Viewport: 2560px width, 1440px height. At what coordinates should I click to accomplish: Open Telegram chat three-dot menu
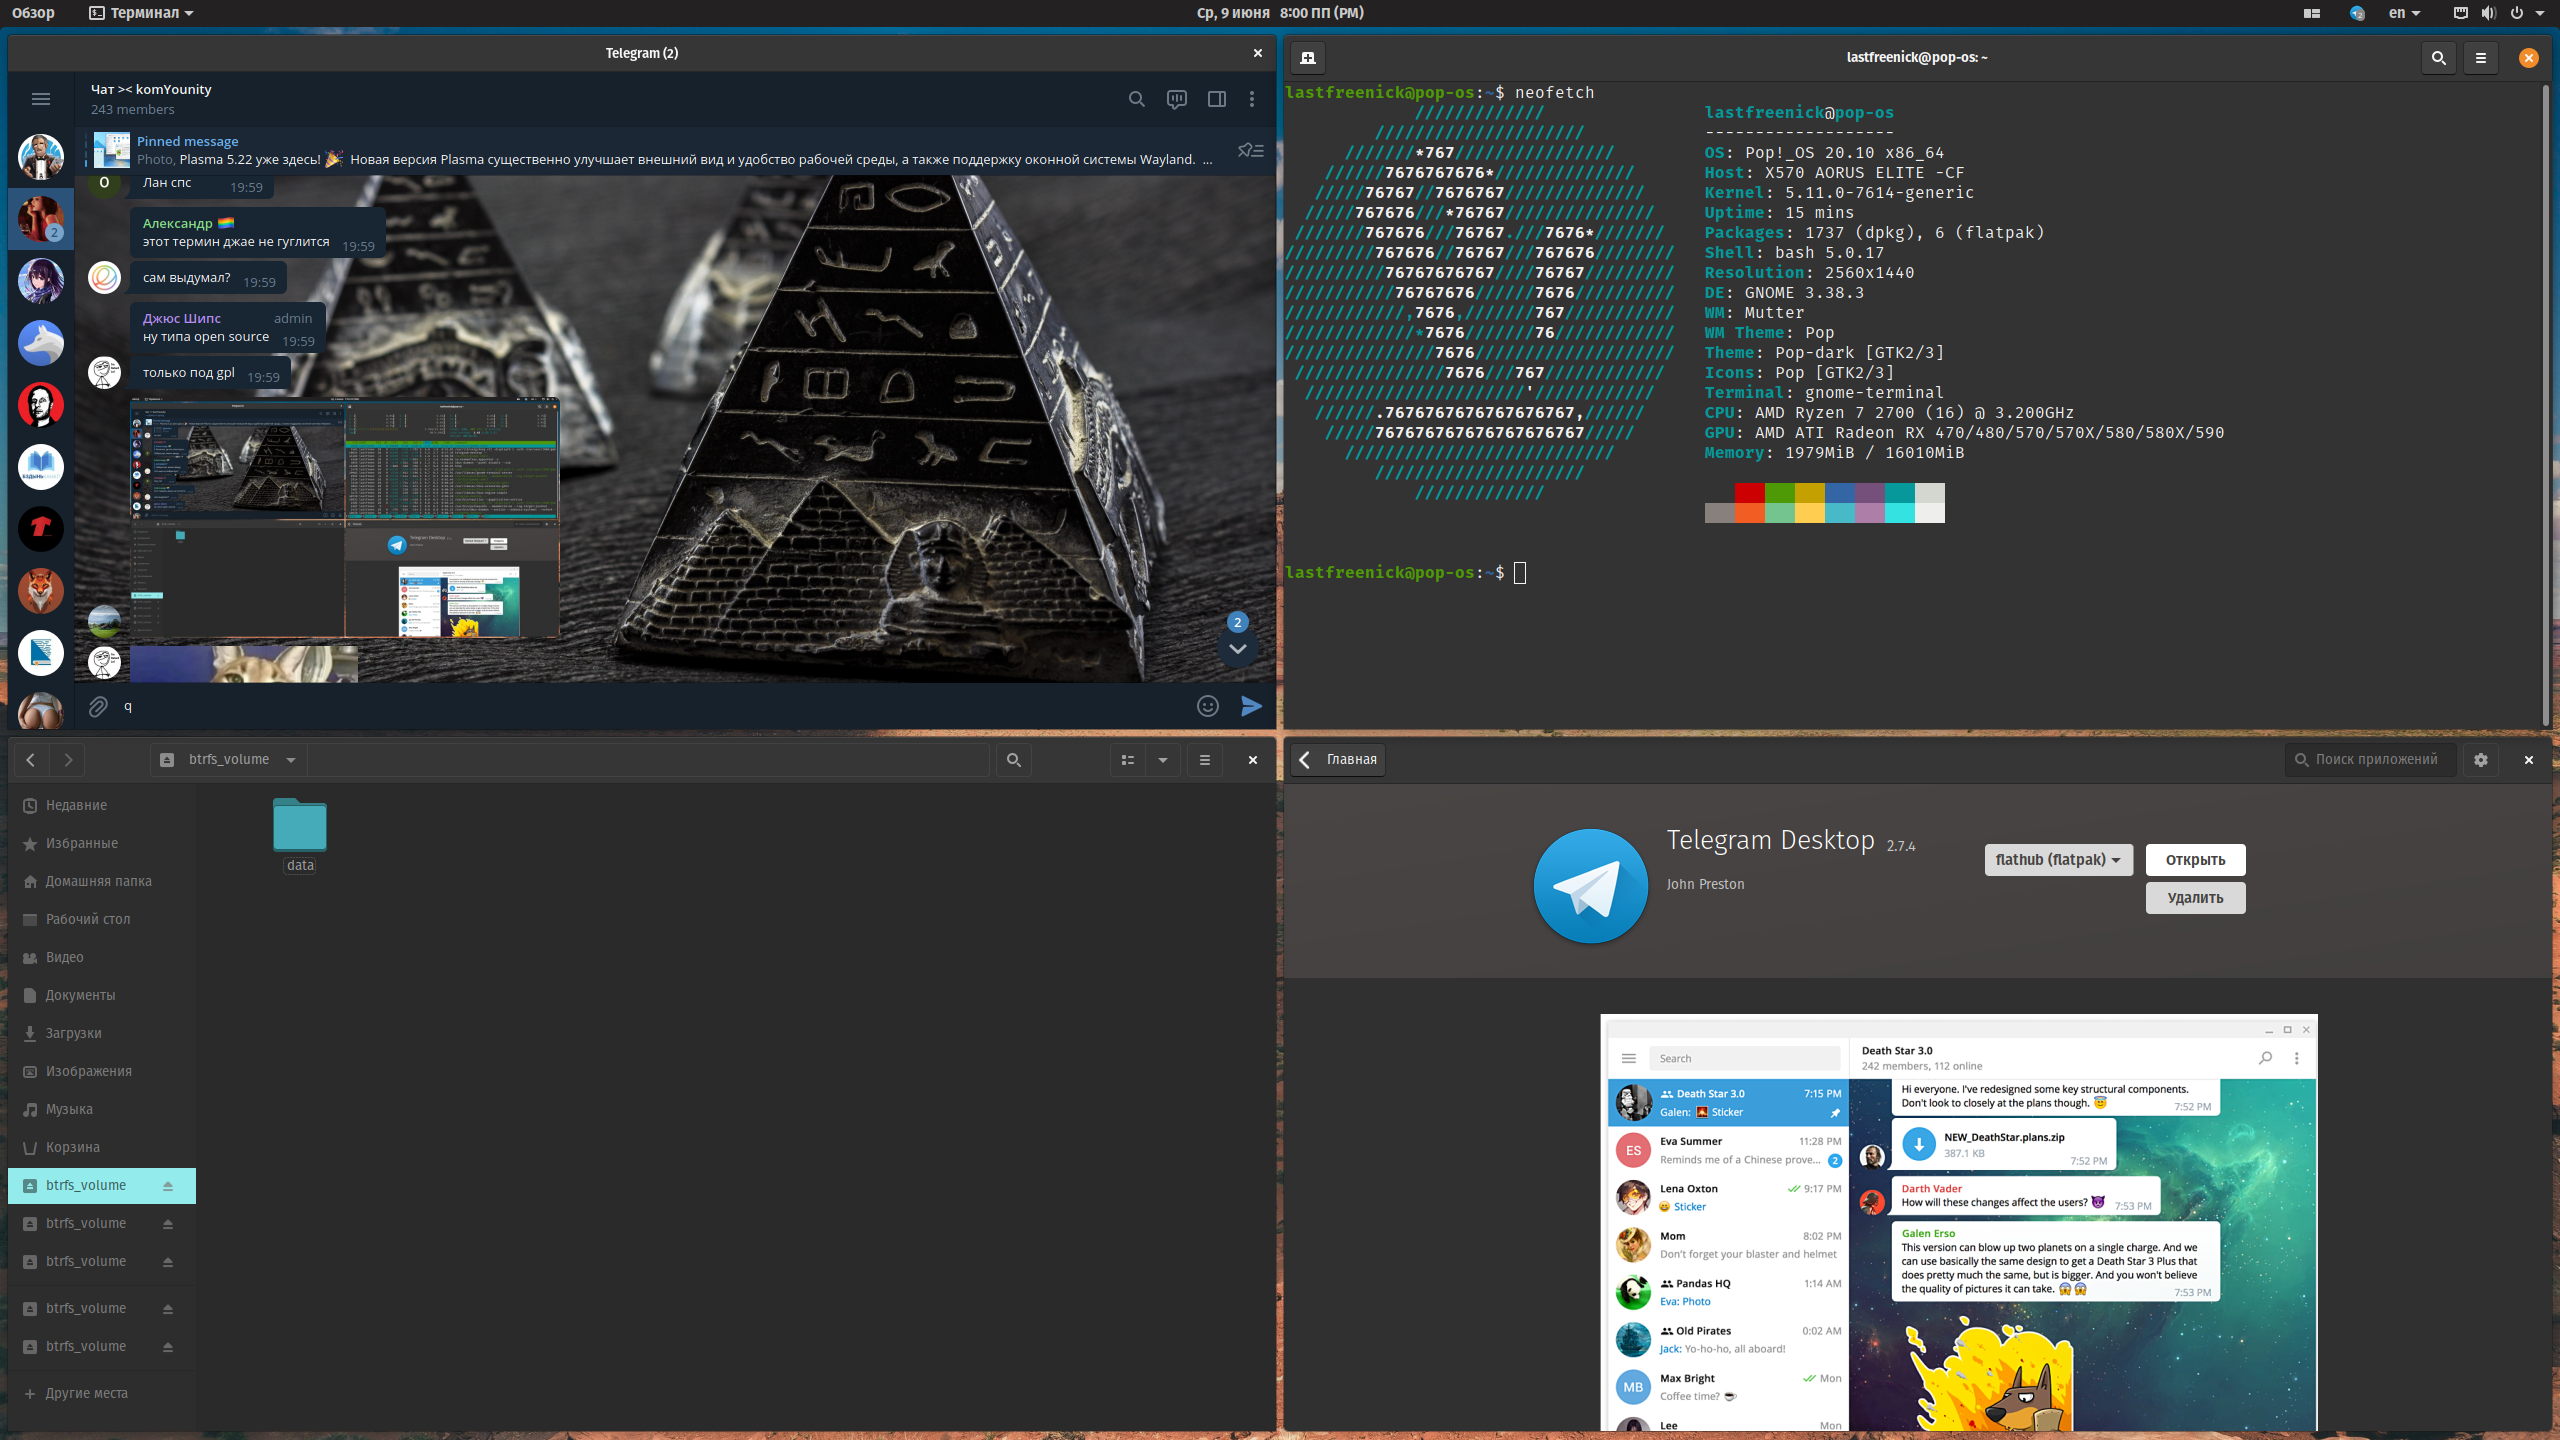pos(1252,99)
